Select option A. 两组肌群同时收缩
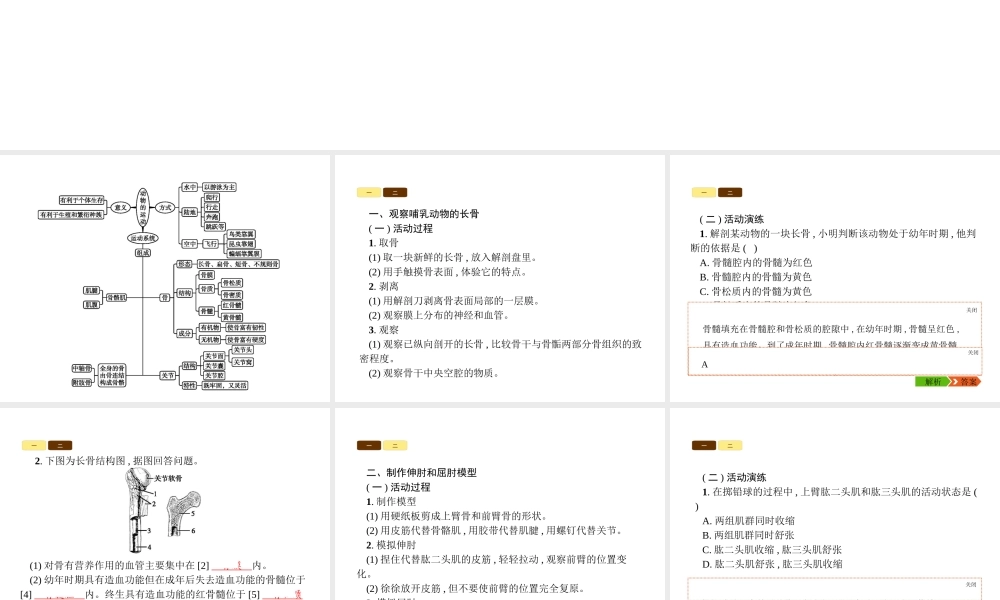This screenshot has height=600, width=1000. point(749,521)
